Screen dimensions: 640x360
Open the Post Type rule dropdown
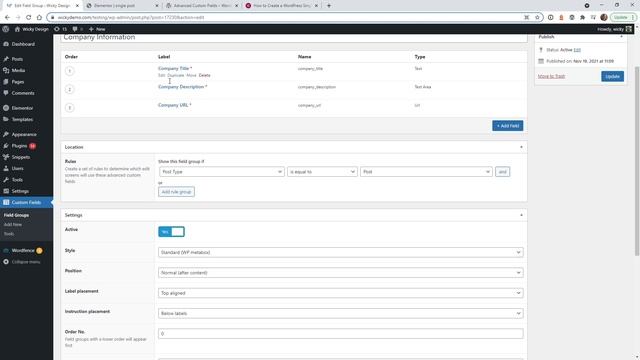(222, 172)
